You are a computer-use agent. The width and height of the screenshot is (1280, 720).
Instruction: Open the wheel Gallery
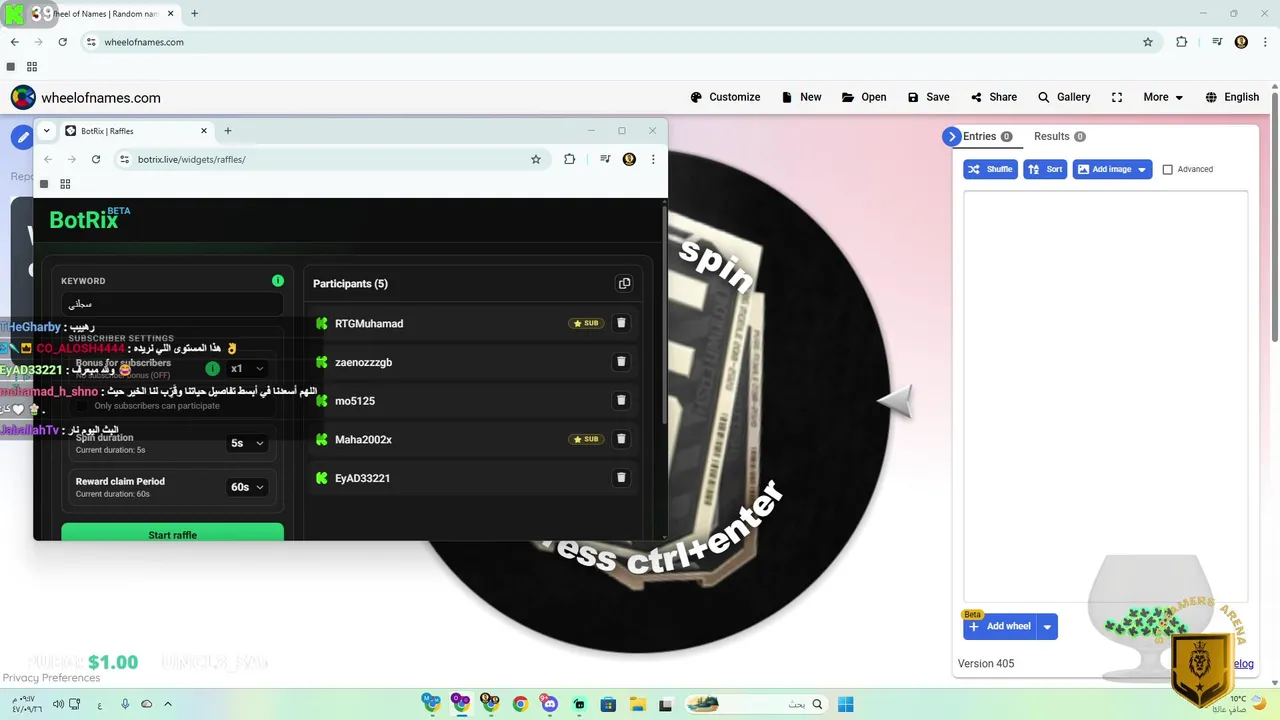pyautogui.click(x=1064, y=97)
